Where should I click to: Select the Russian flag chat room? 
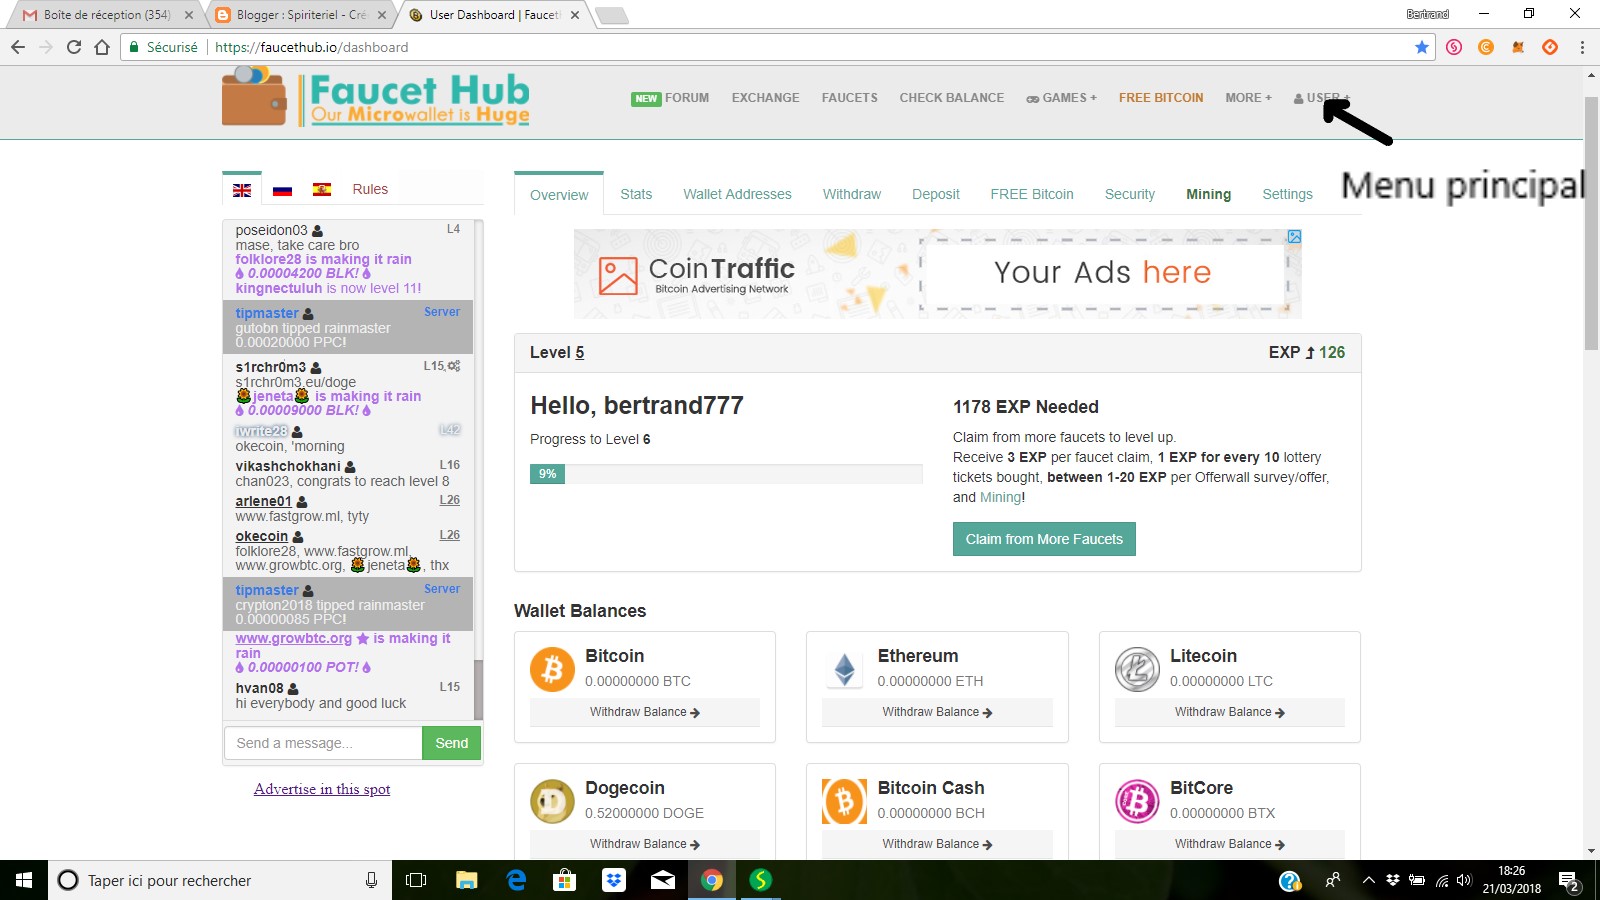click(x=282, y=190)
